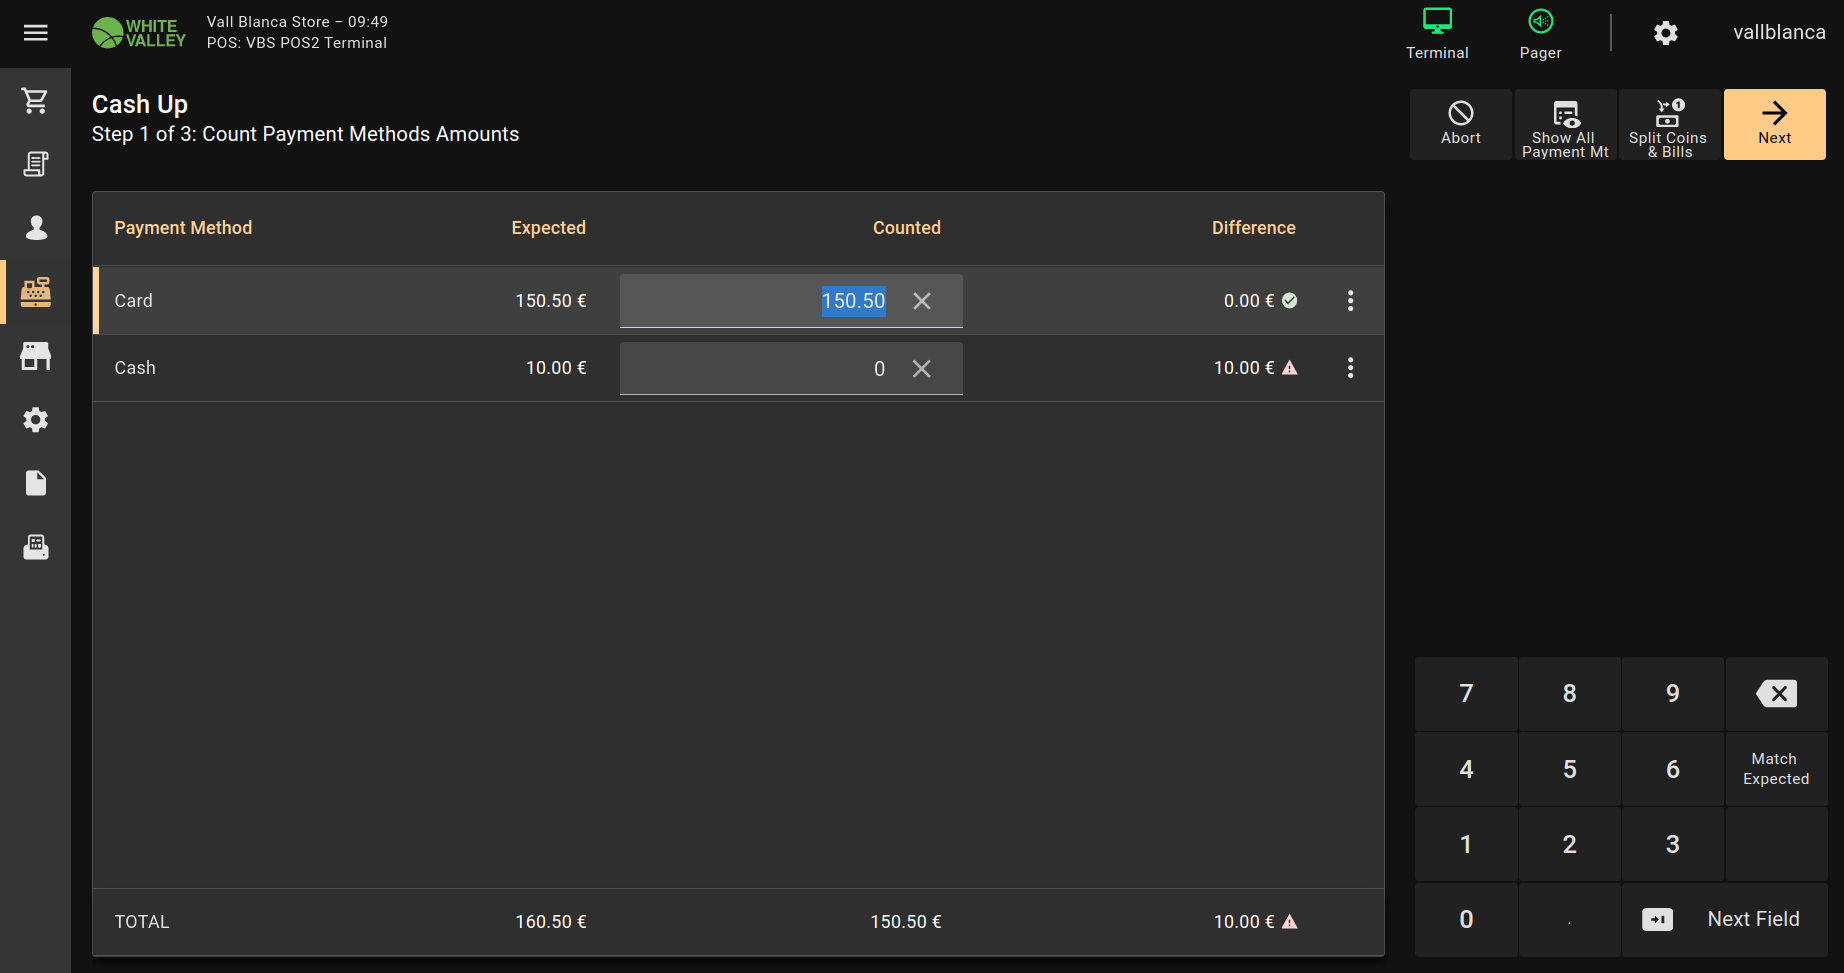The height and width of the screenshot is (973, 1844).
Task: Open the vallblanca user menu
Action: 1779,33
